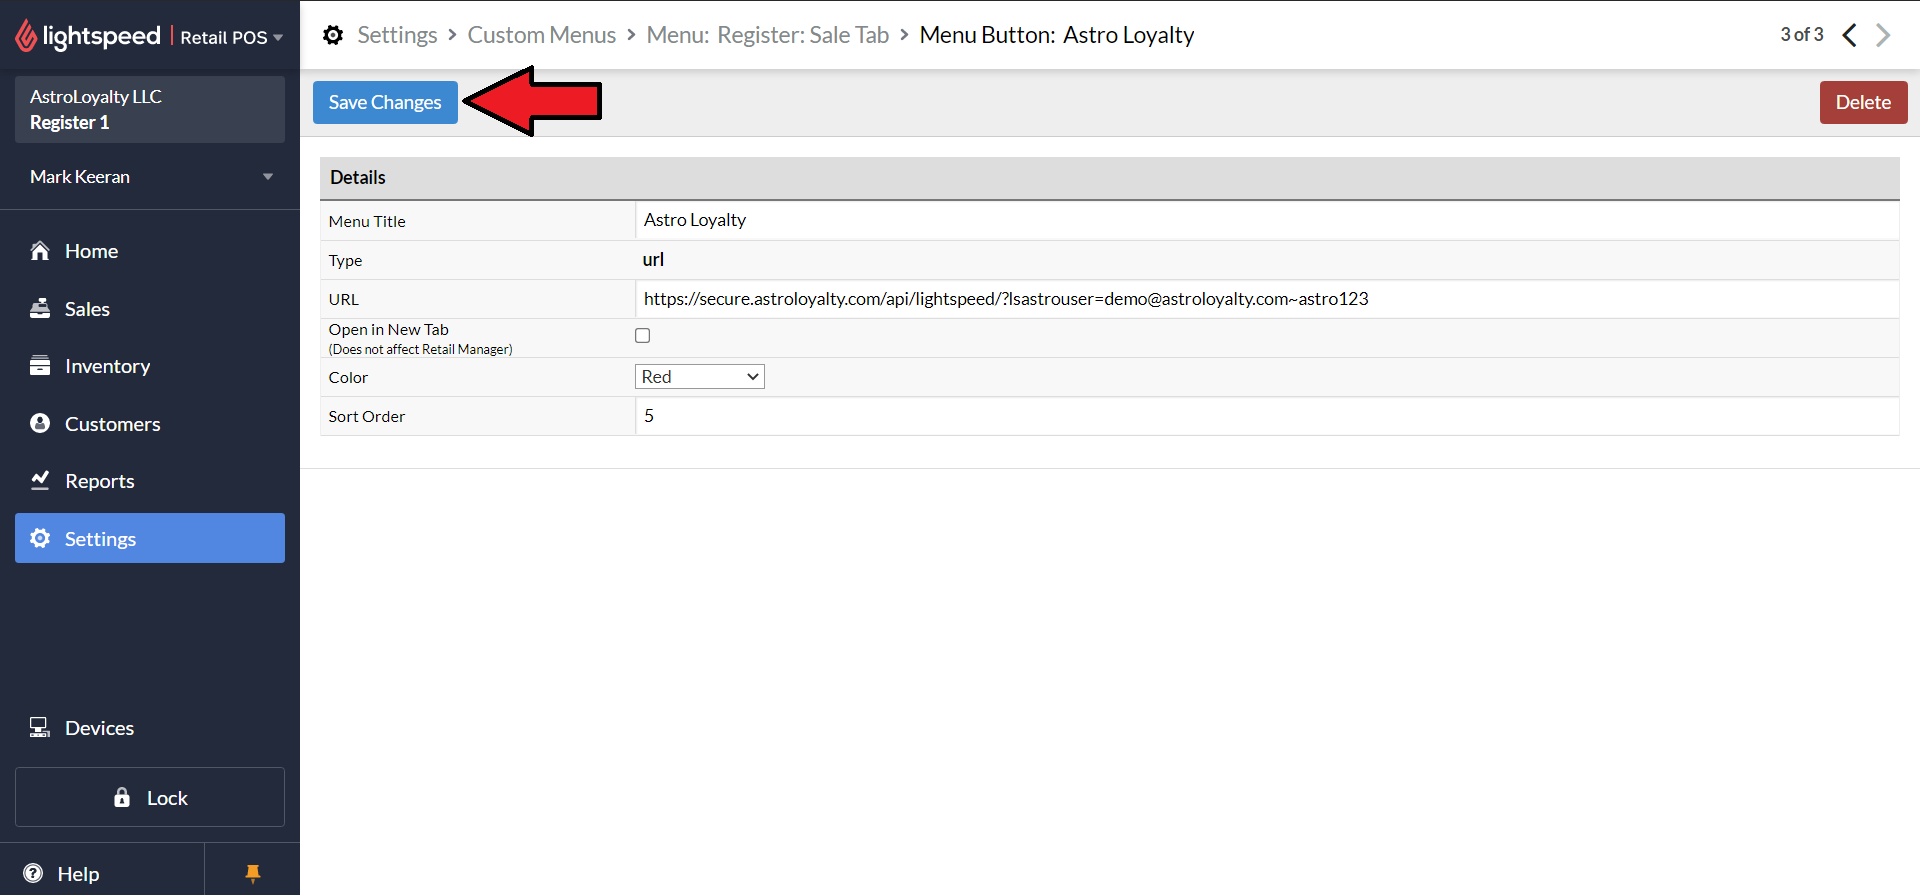Open Customers from the sidebar
Image resolution: width=1920 pixels, height=895 pixels.
[x=150, y=424]
